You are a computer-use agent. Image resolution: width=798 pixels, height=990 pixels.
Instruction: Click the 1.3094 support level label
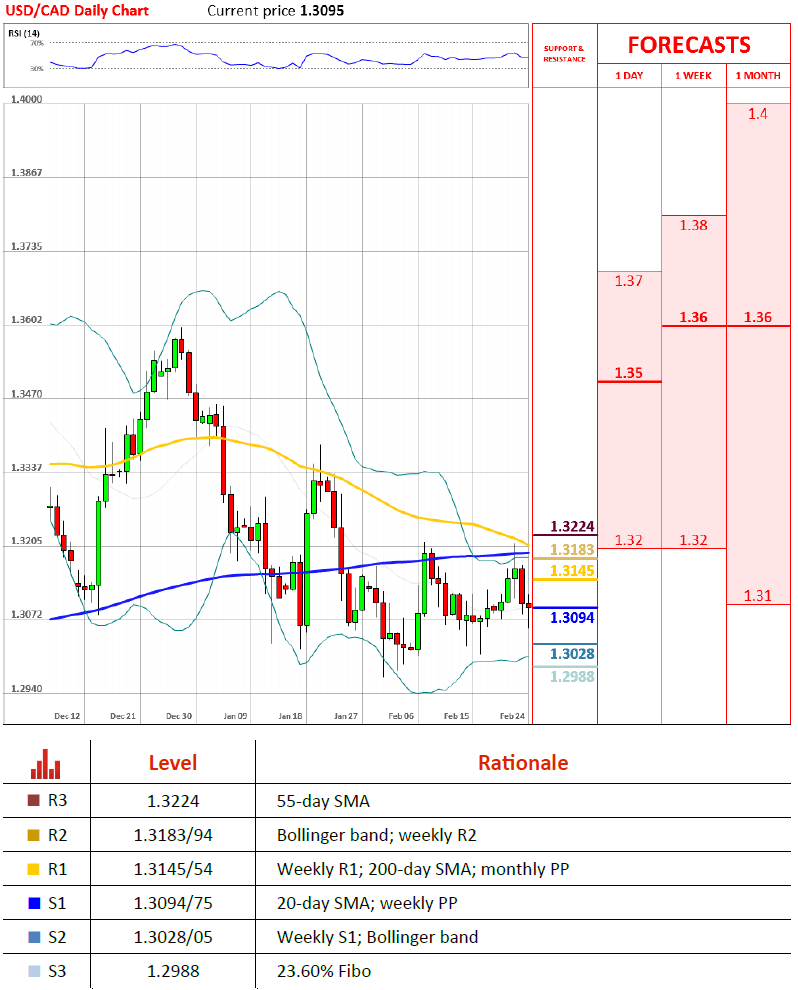tap(572, 617)
